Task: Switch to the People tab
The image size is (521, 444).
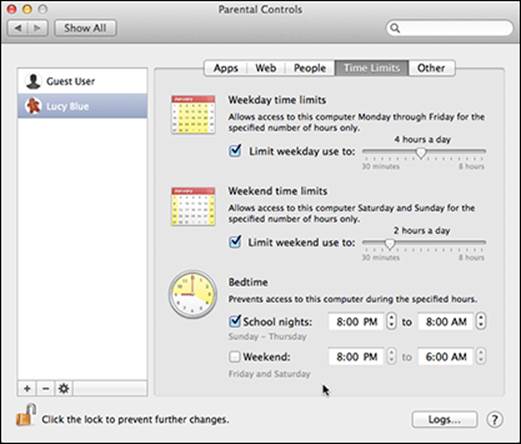Action: click(x=310, y=68)
